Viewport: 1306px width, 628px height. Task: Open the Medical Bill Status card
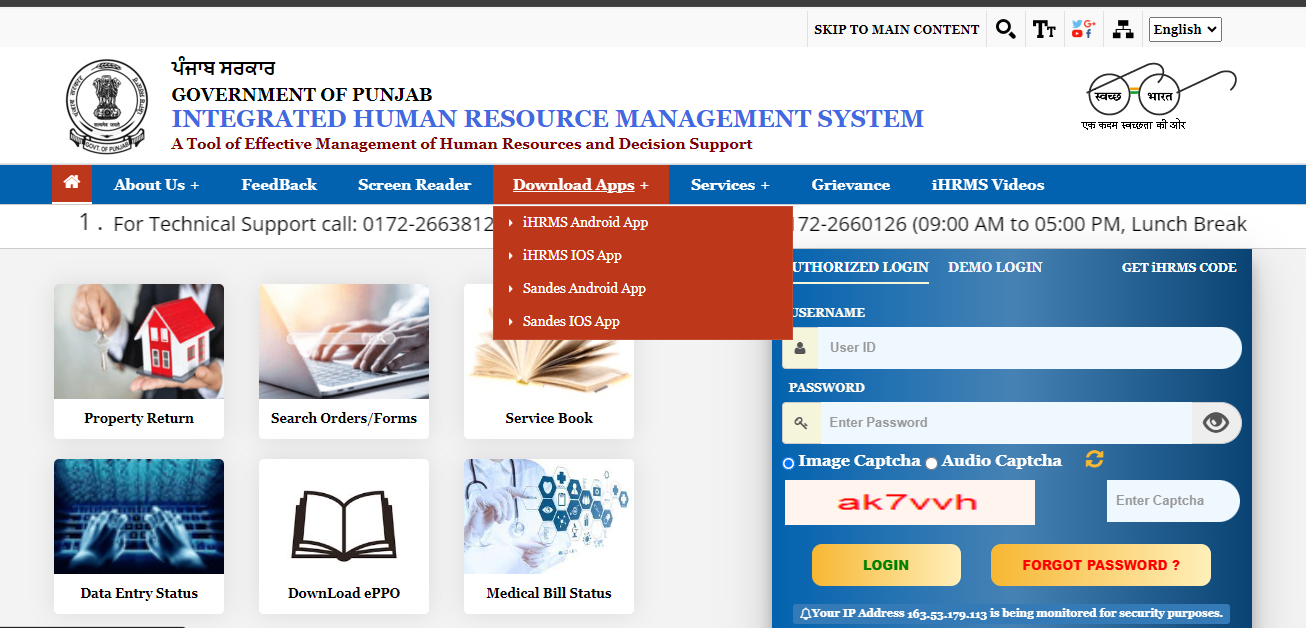(549, 536)
